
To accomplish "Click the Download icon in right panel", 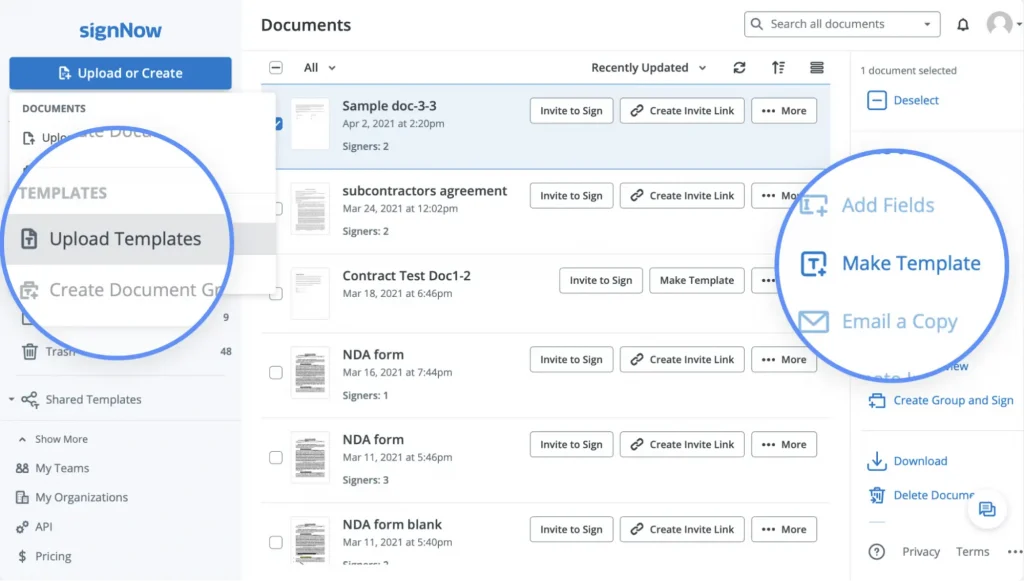I will pyautogui.click(x=877, y=461).
